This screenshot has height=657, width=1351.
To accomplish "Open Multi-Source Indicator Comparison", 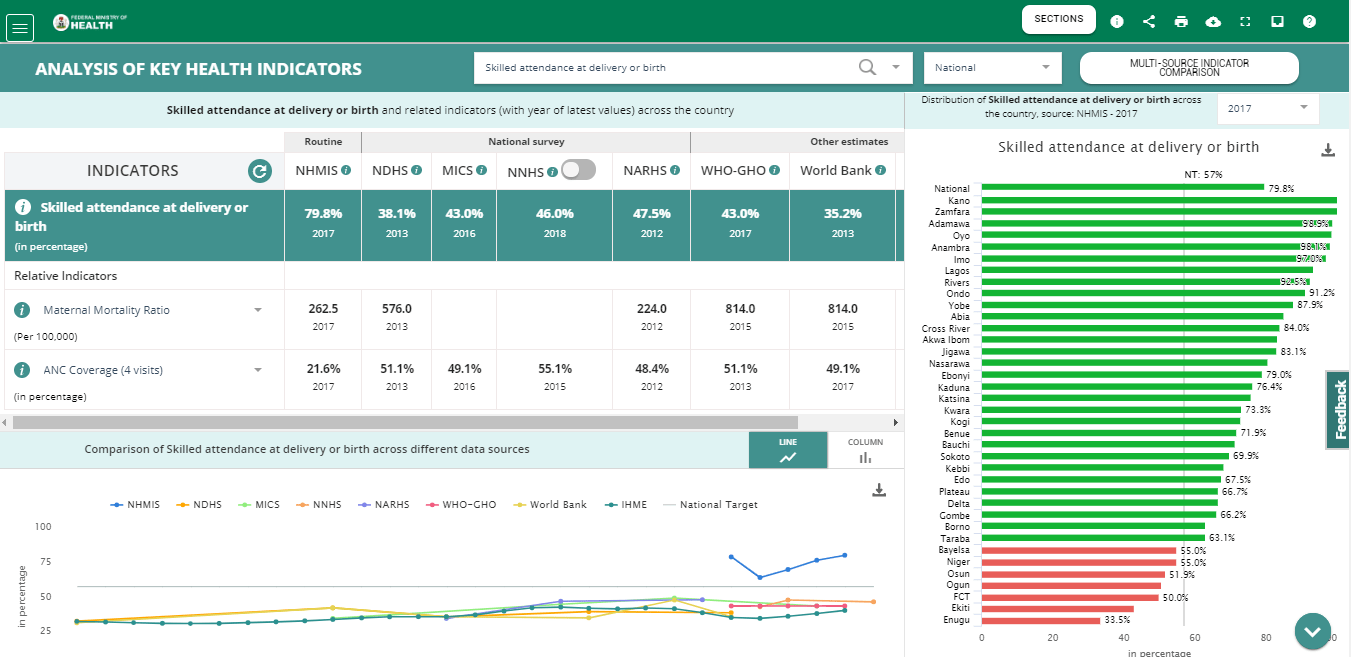I will click(x=1189, y=68).
